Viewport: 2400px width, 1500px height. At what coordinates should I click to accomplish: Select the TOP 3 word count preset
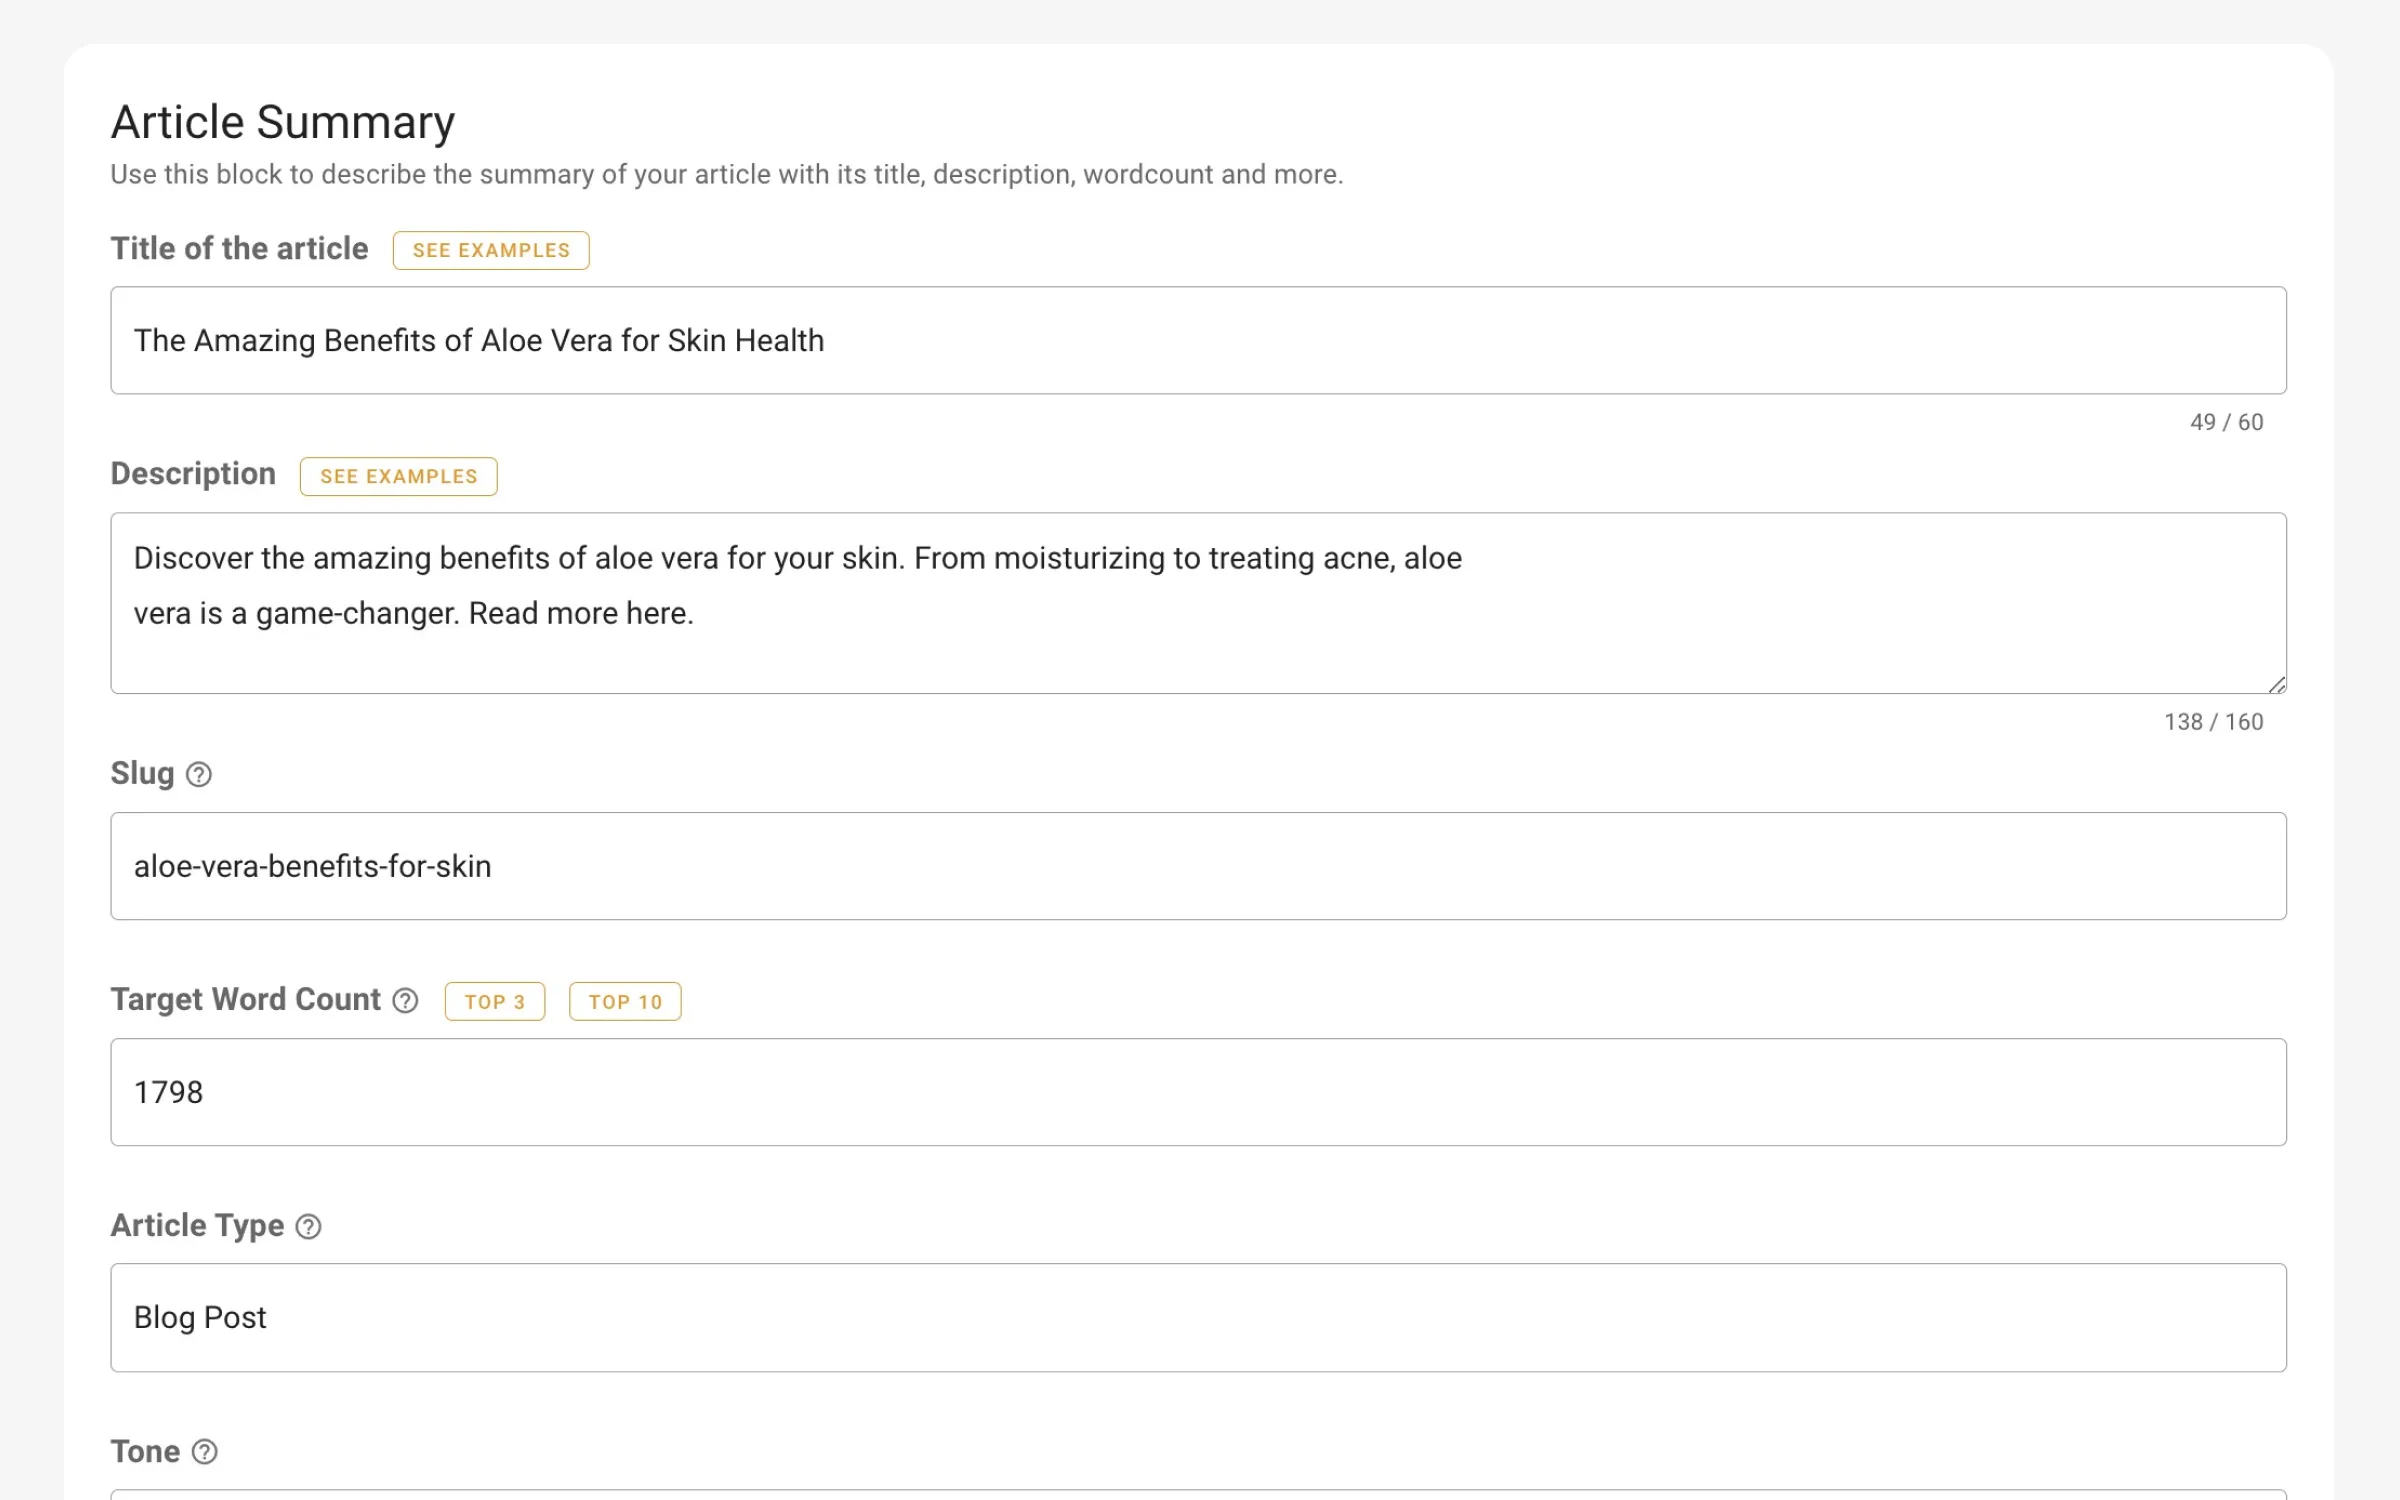(x=495, y=1001)
